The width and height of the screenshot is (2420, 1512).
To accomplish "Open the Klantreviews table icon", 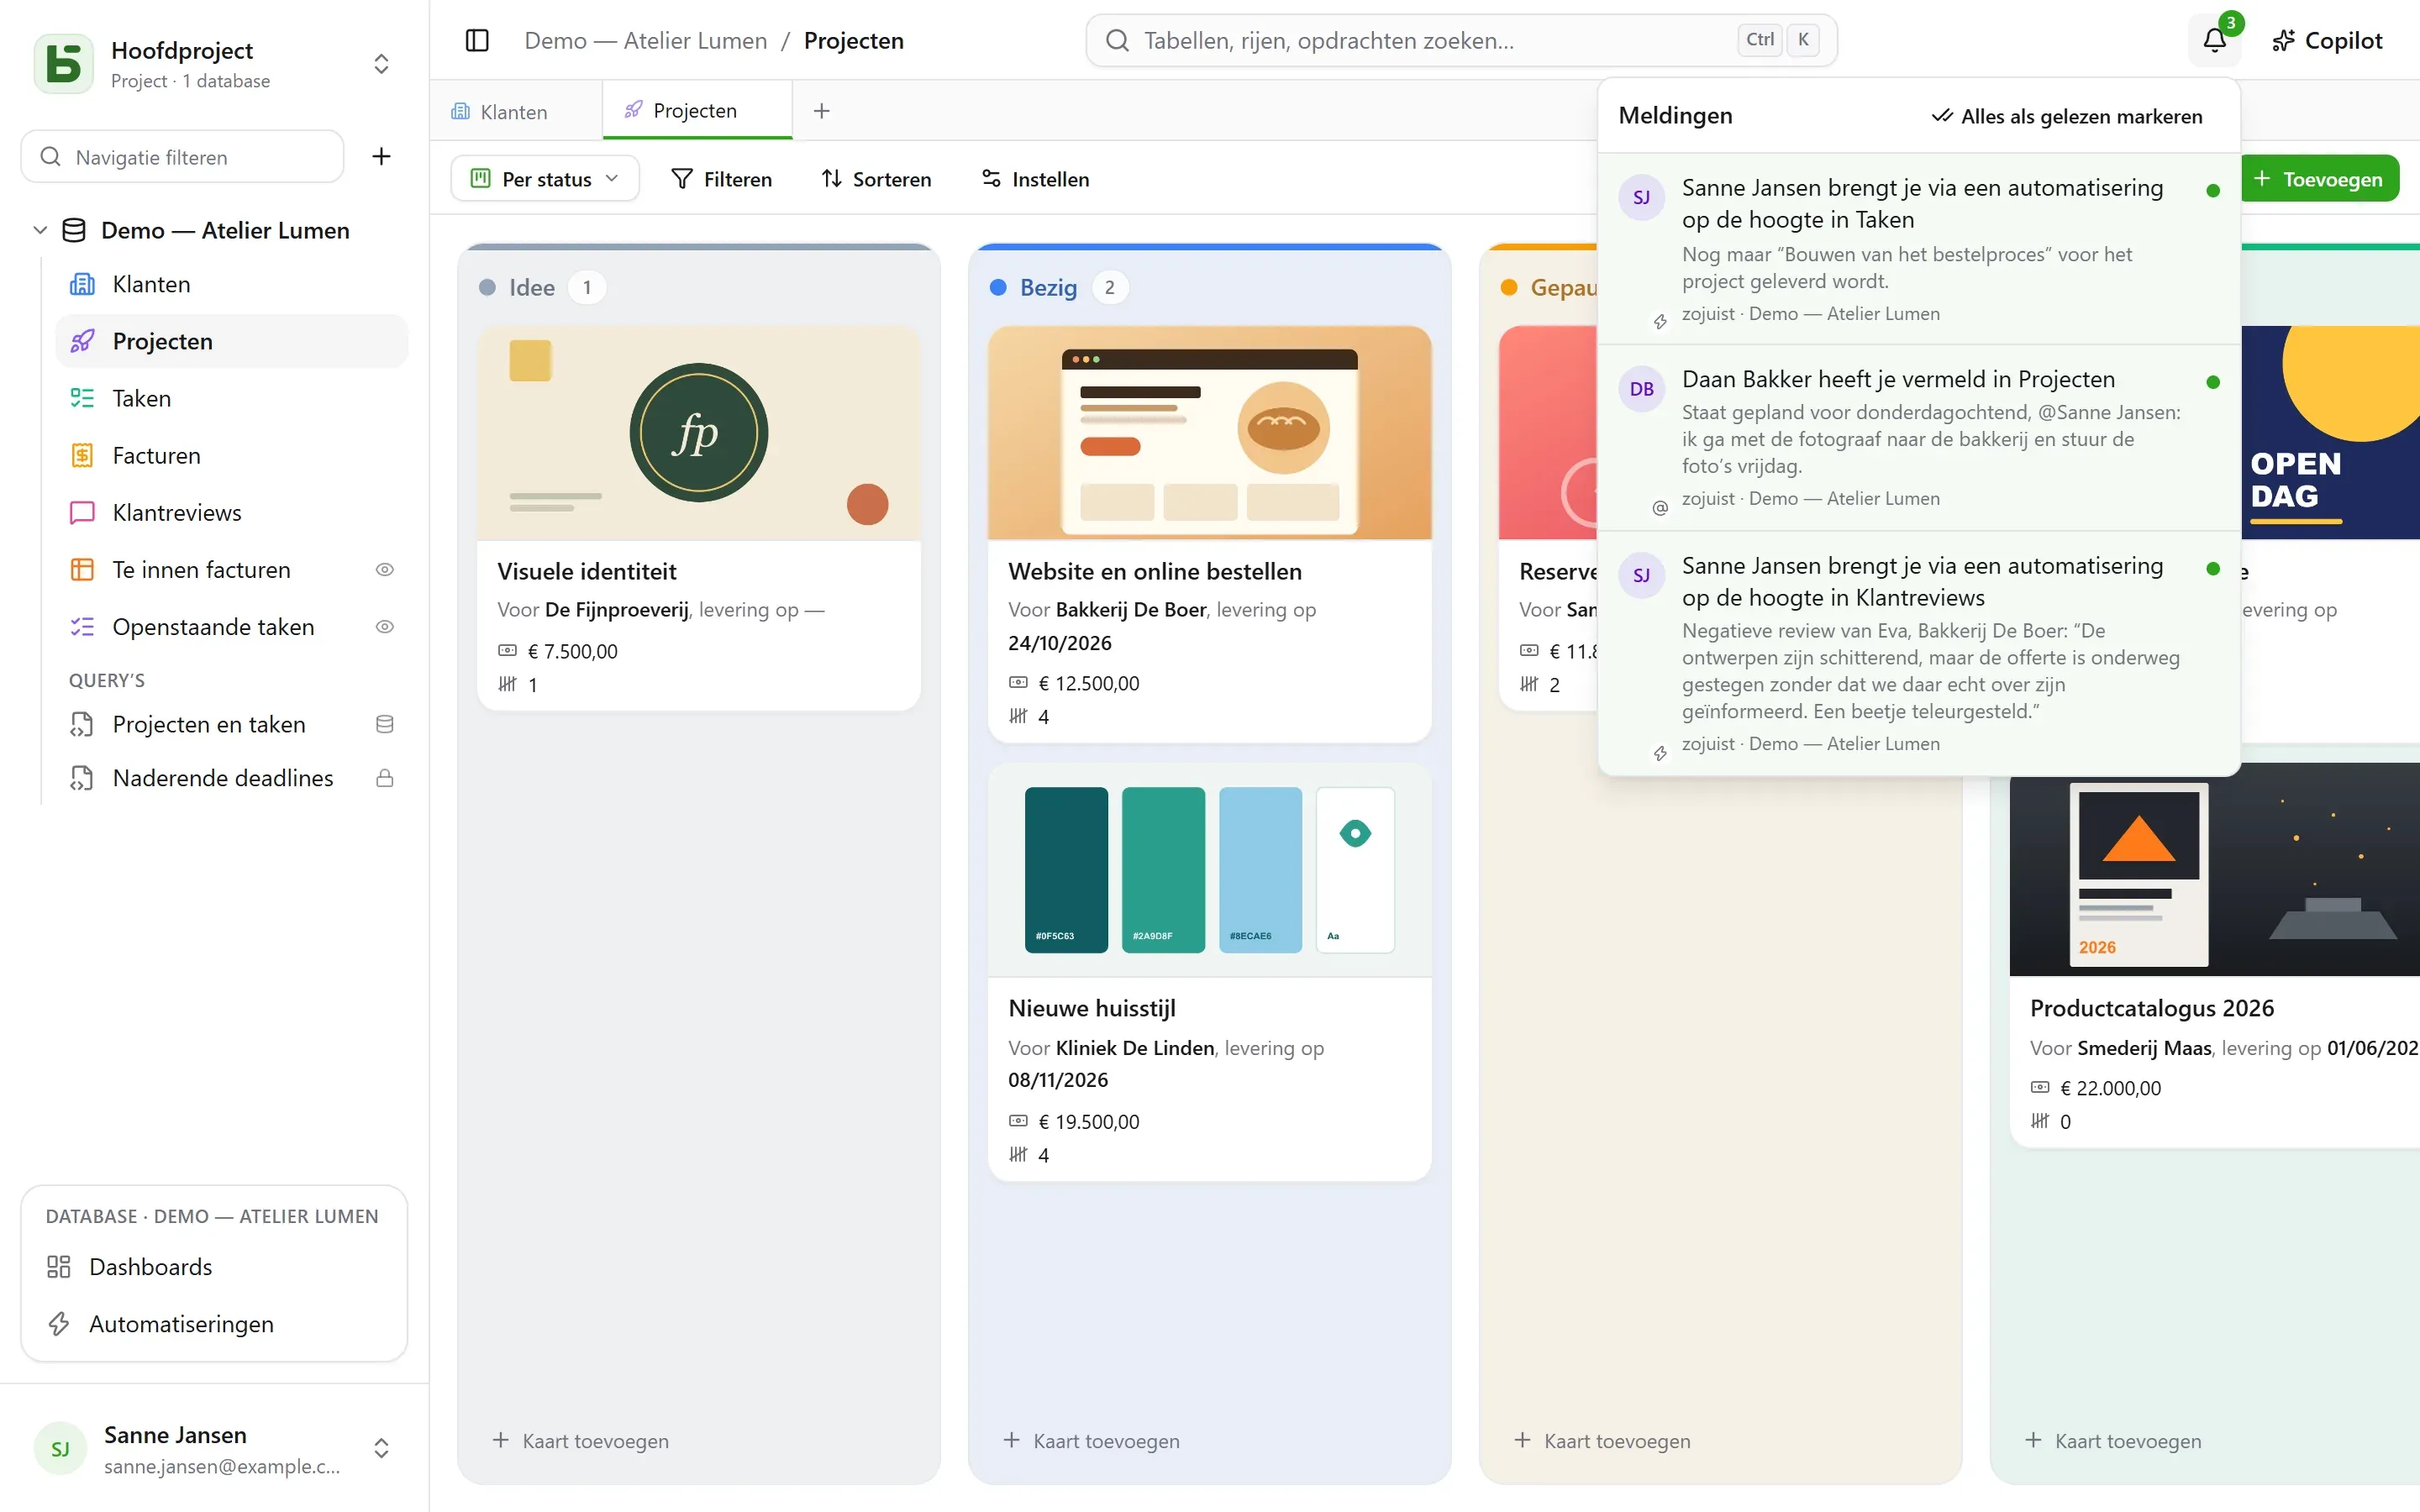I will (x=82, y=513).
